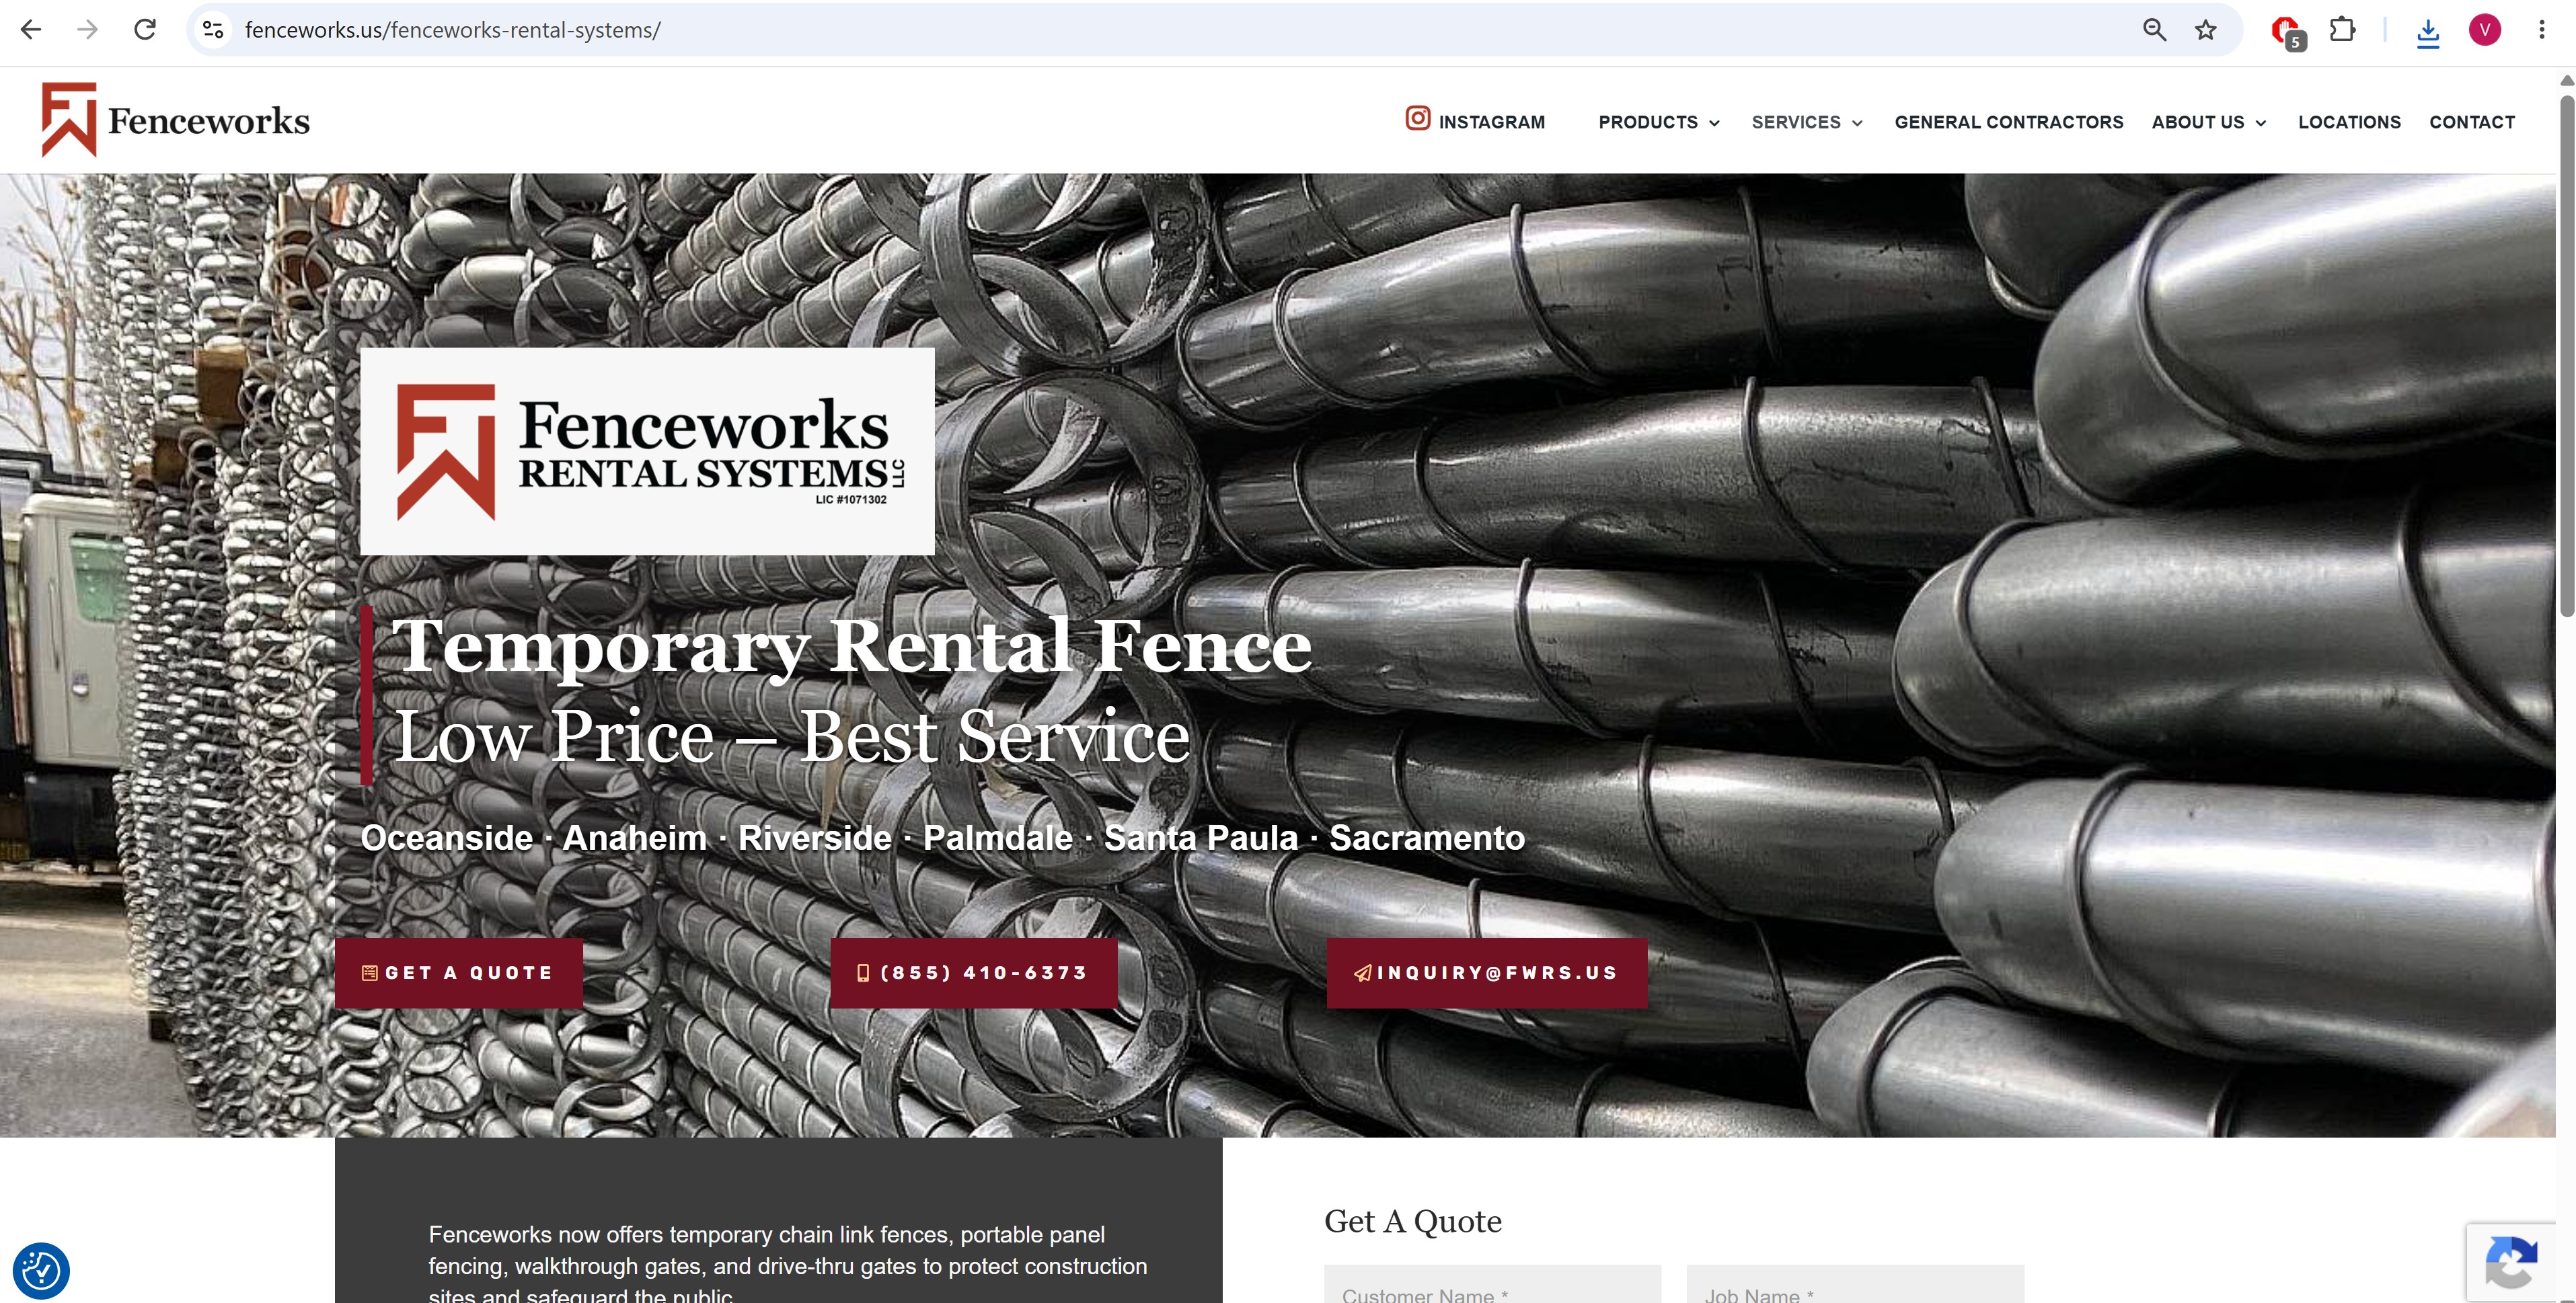The image size is (2576, 1303).
Task: Click the reCAPTCHA badge
Action: click(2511, 1262)
